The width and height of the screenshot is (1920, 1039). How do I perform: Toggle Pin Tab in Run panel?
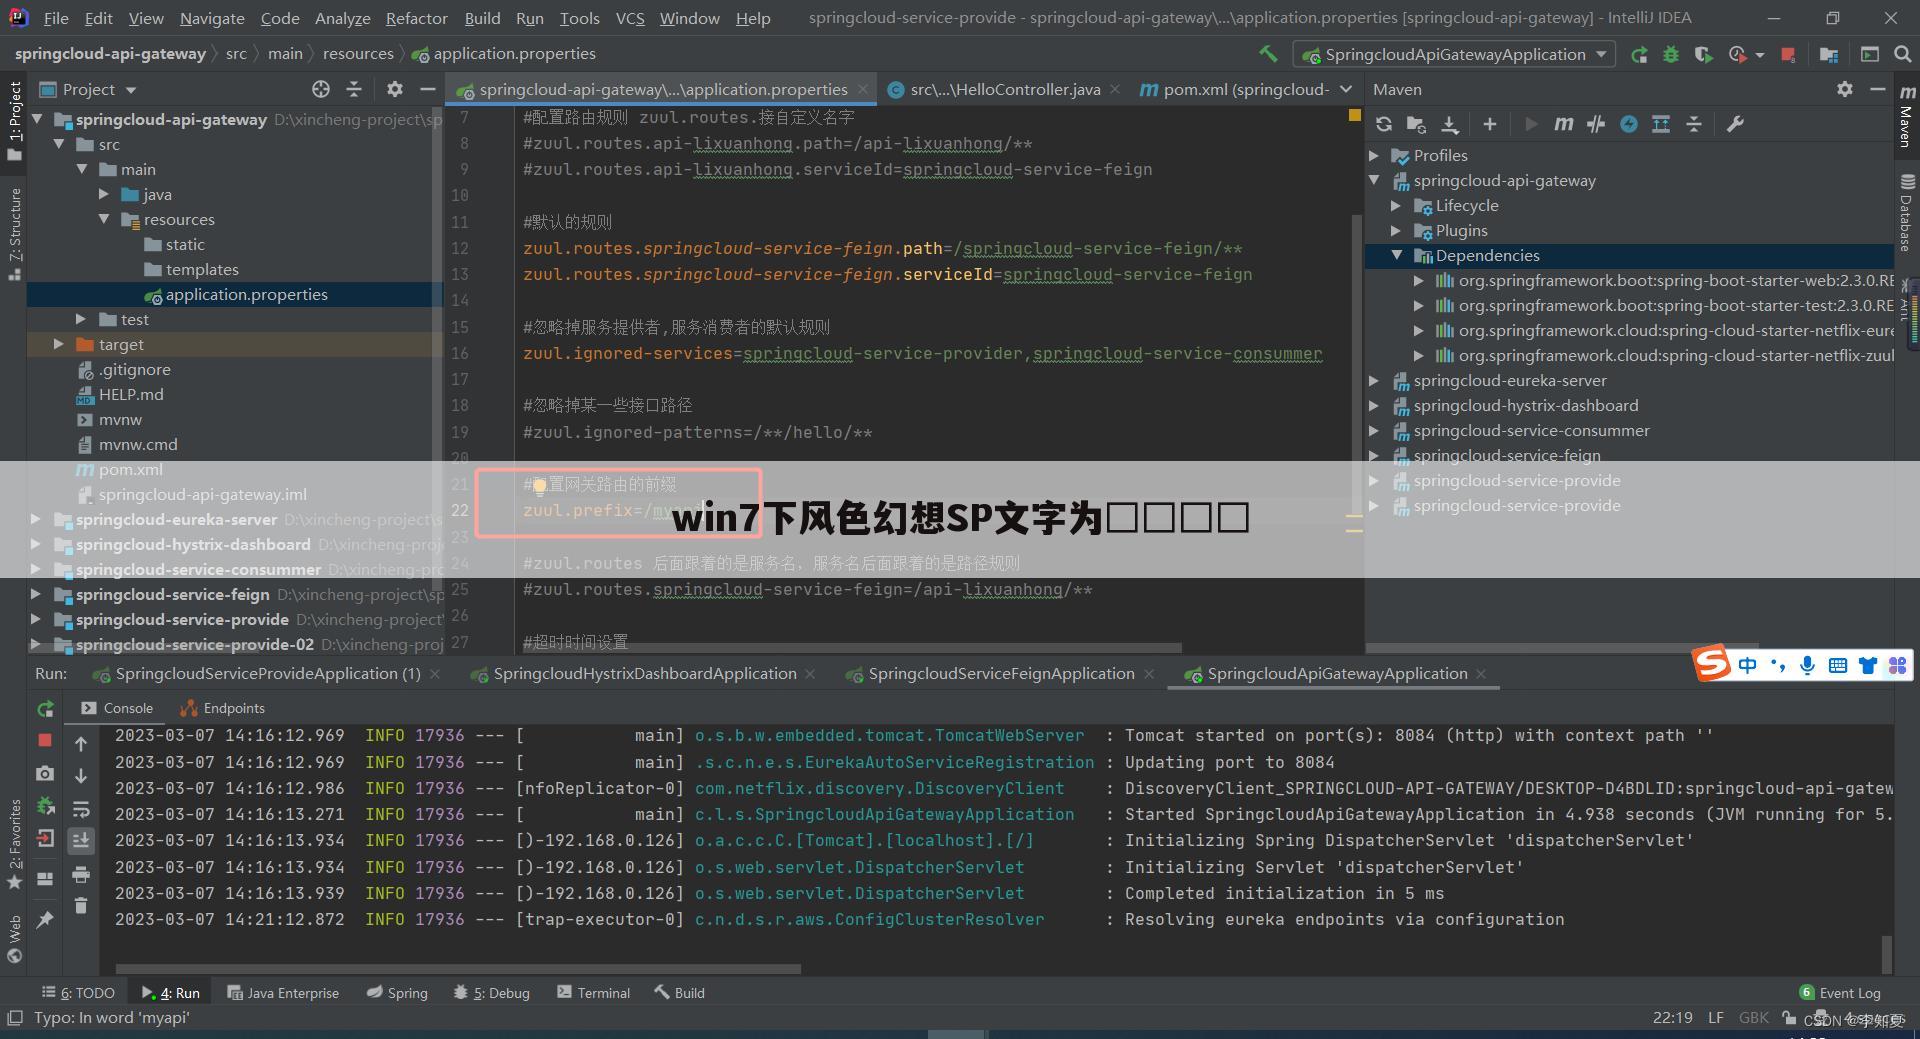(45, 919)
